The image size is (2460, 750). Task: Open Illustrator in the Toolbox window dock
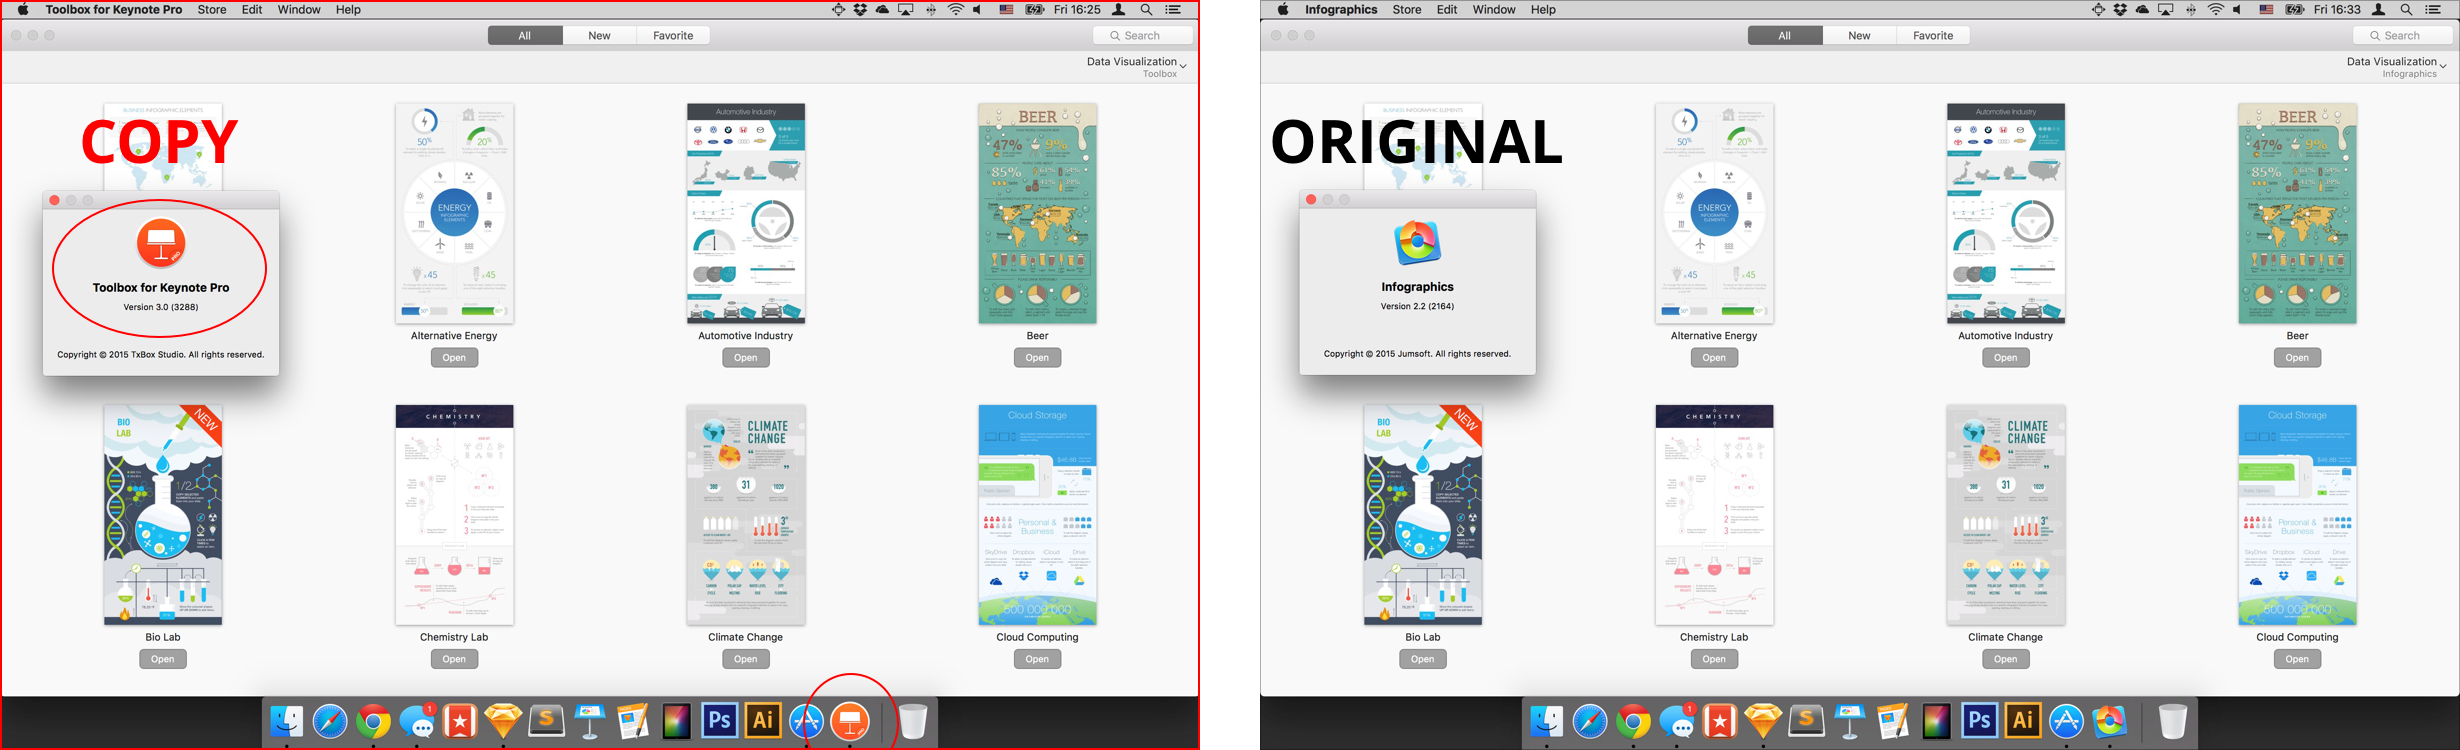(763, 721)
